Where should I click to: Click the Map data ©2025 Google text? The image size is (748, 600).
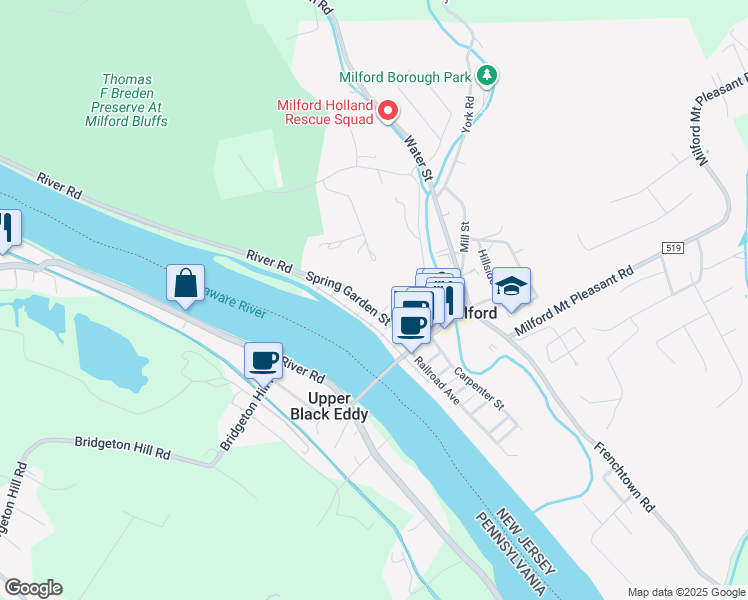click(x=686, y=592)
